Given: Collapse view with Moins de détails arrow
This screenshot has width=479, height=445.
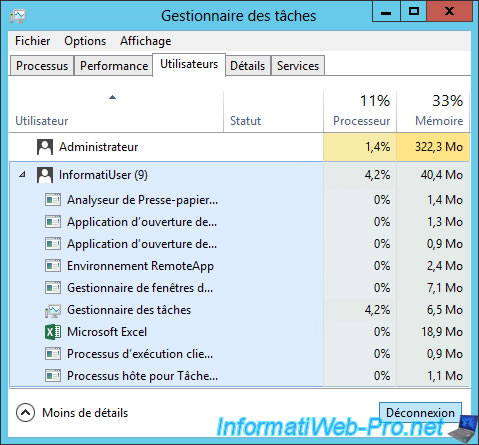Looking at the screenshot, I should 25,413.
